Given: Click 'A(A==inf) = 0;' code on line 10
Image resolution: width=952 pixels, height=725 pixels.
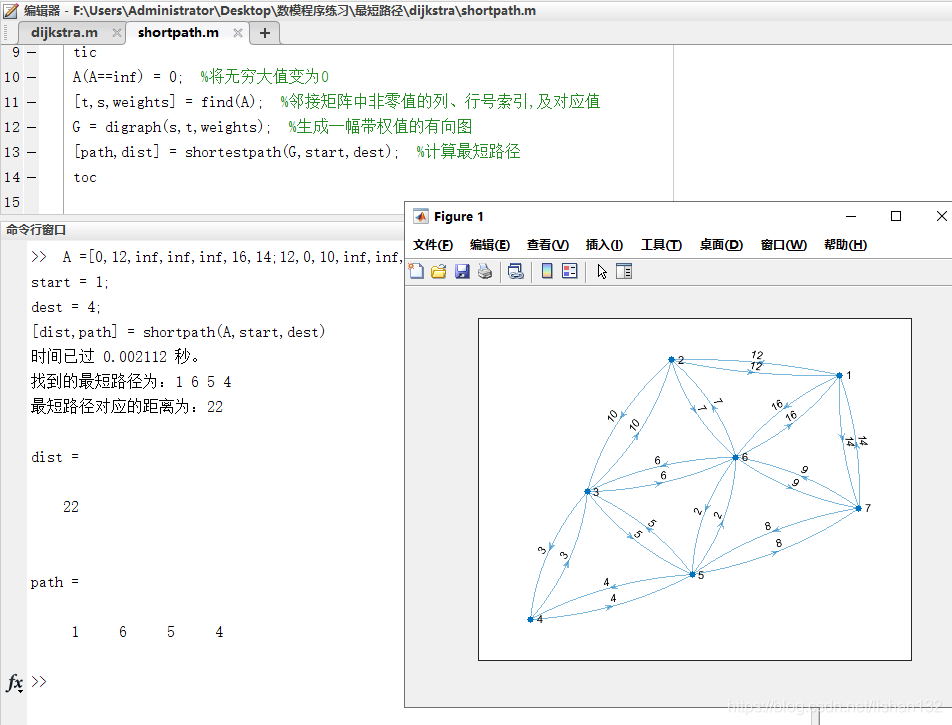Looking at the screenshot, I should (128, 77).
